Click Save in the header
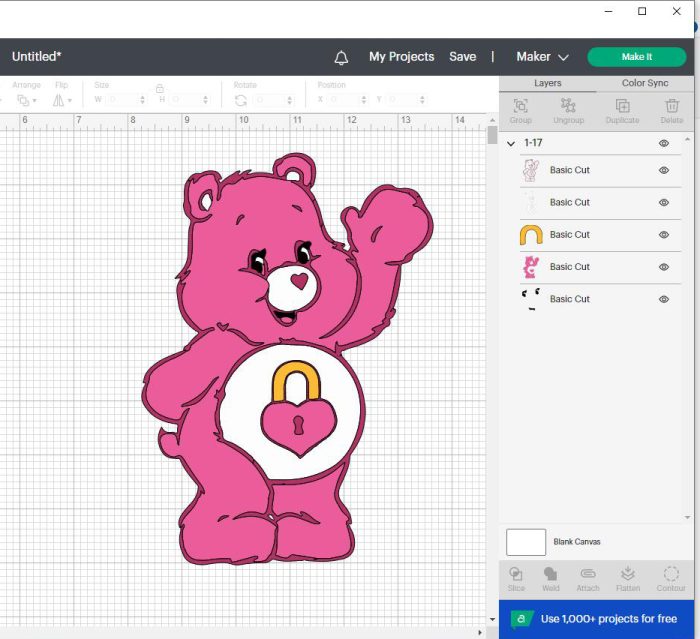This screenshot has width=700, height=639. pos(462,57)
